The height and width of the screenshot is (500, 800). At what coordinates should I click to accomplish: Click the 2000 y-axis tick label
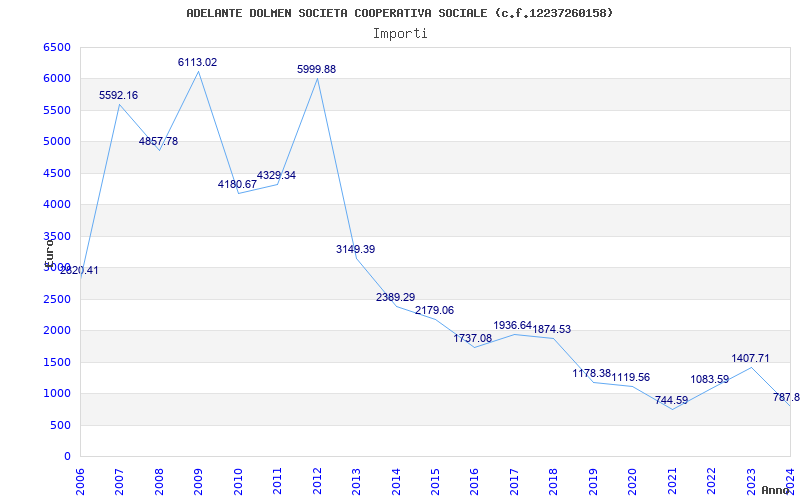coord(57,331)
